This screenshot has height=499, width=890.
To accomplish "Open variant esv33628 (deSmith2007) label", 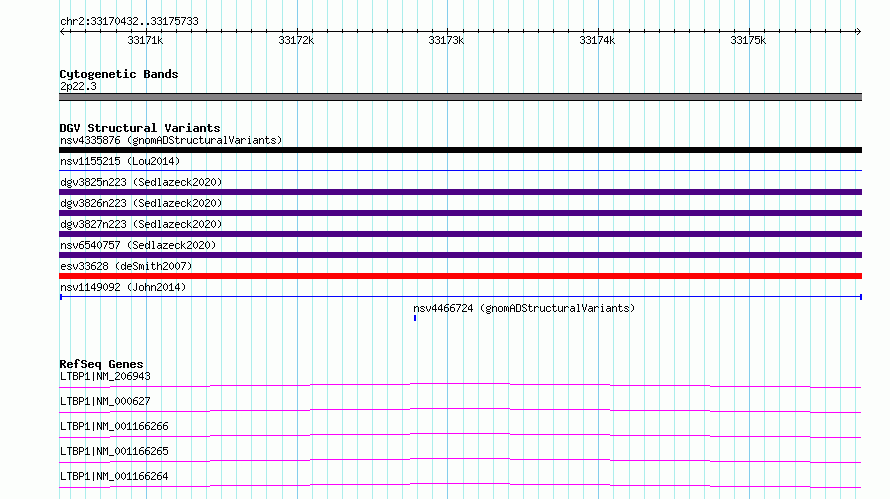I will click(x=126, y=266).
